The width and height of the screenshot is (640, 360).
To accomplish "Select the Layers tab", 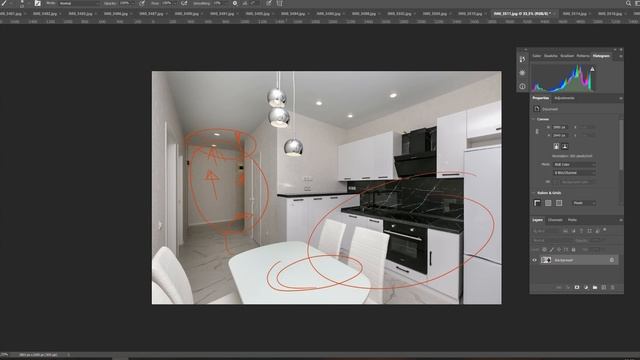I will (x=538, y=220).
